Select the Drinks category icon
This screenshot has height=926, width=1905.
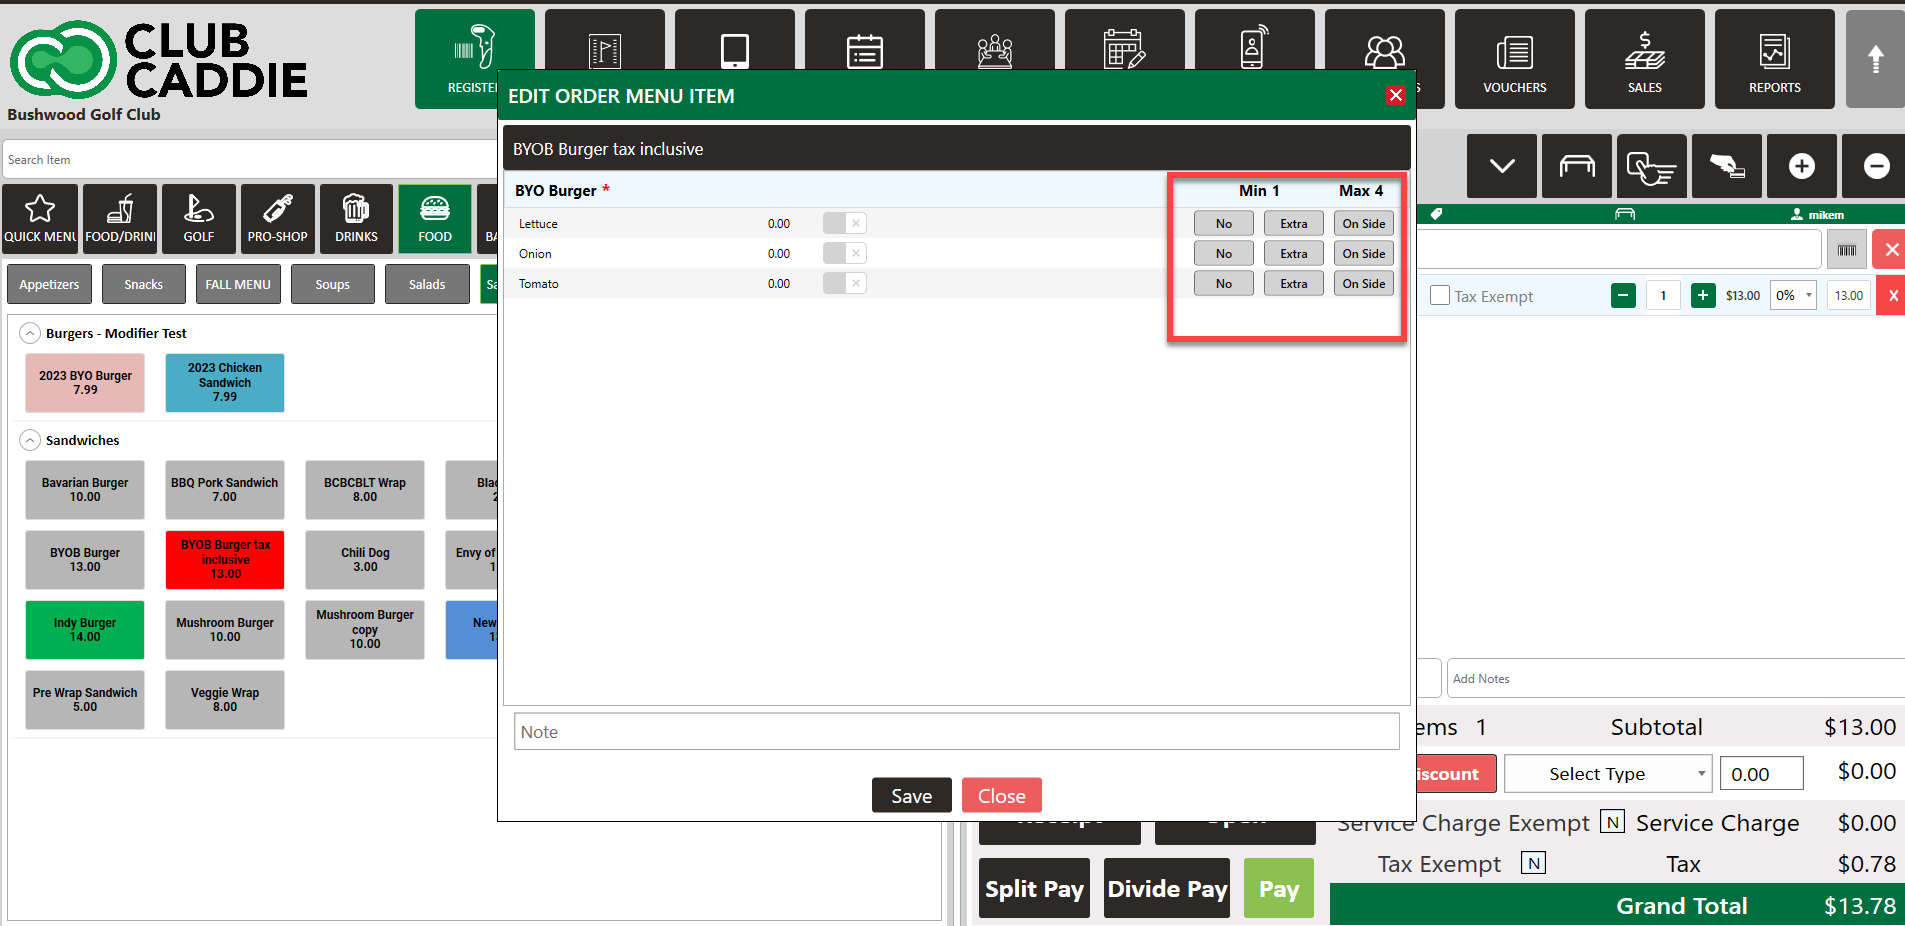pos(356,218)
